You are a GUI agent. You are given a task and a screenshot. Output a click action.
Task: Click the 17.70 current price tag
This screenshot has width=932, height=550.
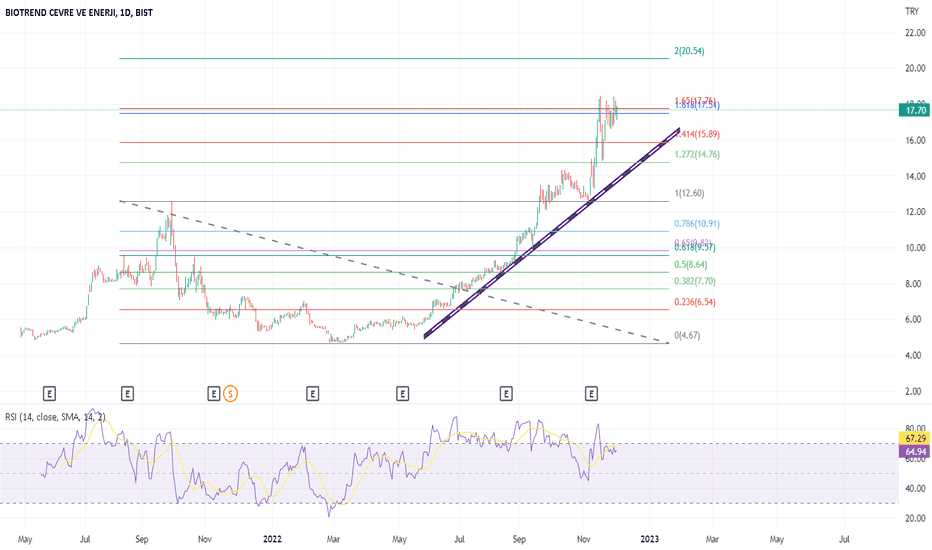pyautogui.click(x=914, y=111)
